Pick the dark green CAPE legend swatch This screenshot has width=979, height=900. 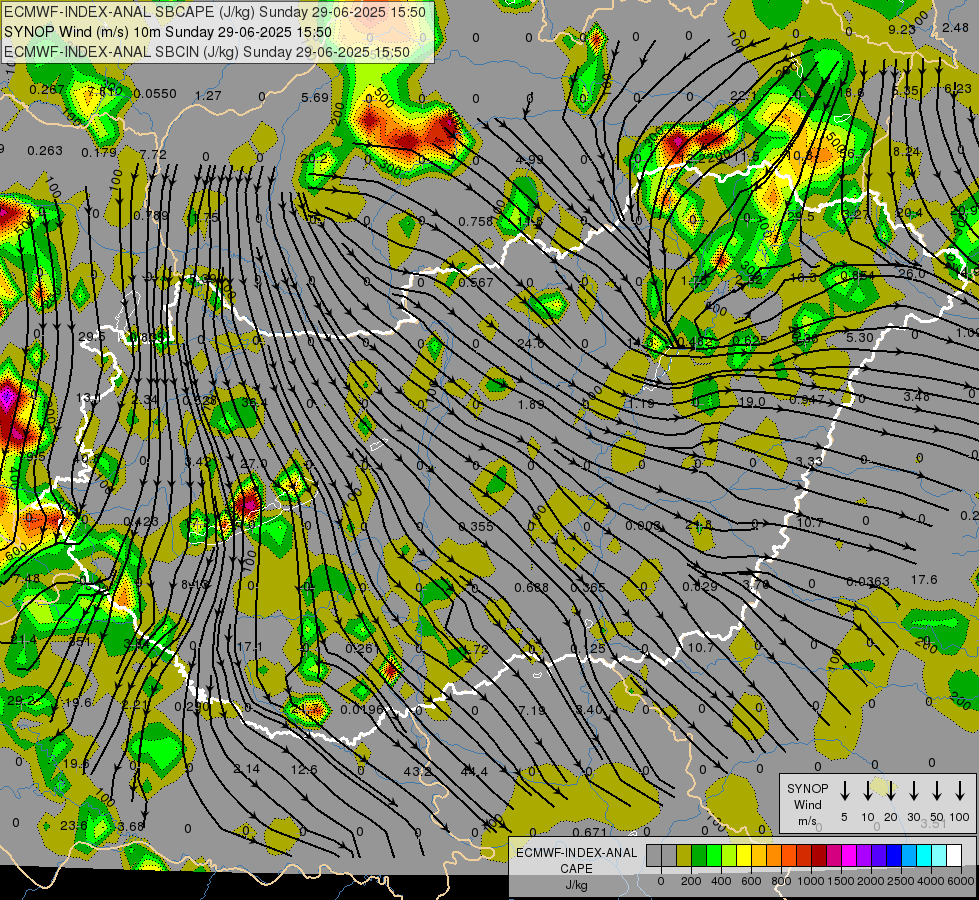[x=699, y=856]
